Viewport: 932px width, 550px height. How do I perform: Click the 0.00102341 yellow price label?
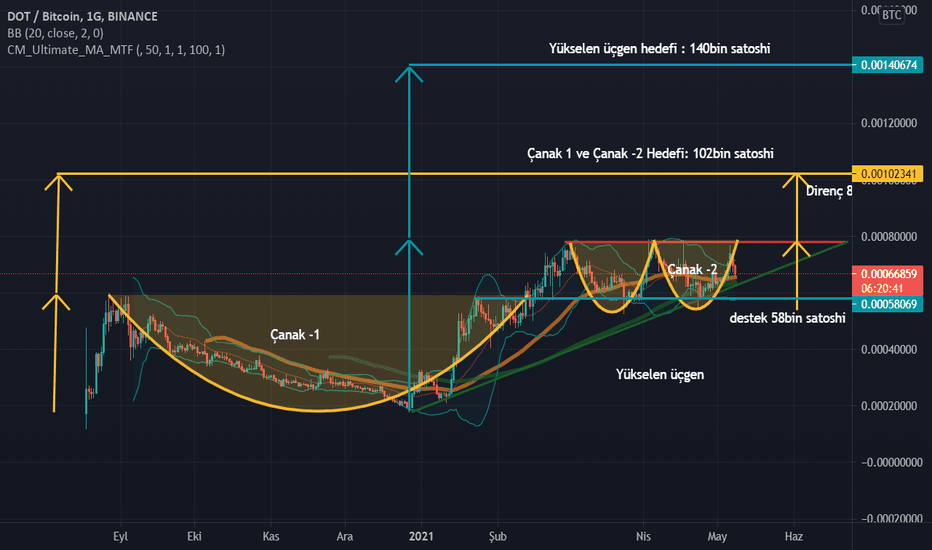coord(887,174)
